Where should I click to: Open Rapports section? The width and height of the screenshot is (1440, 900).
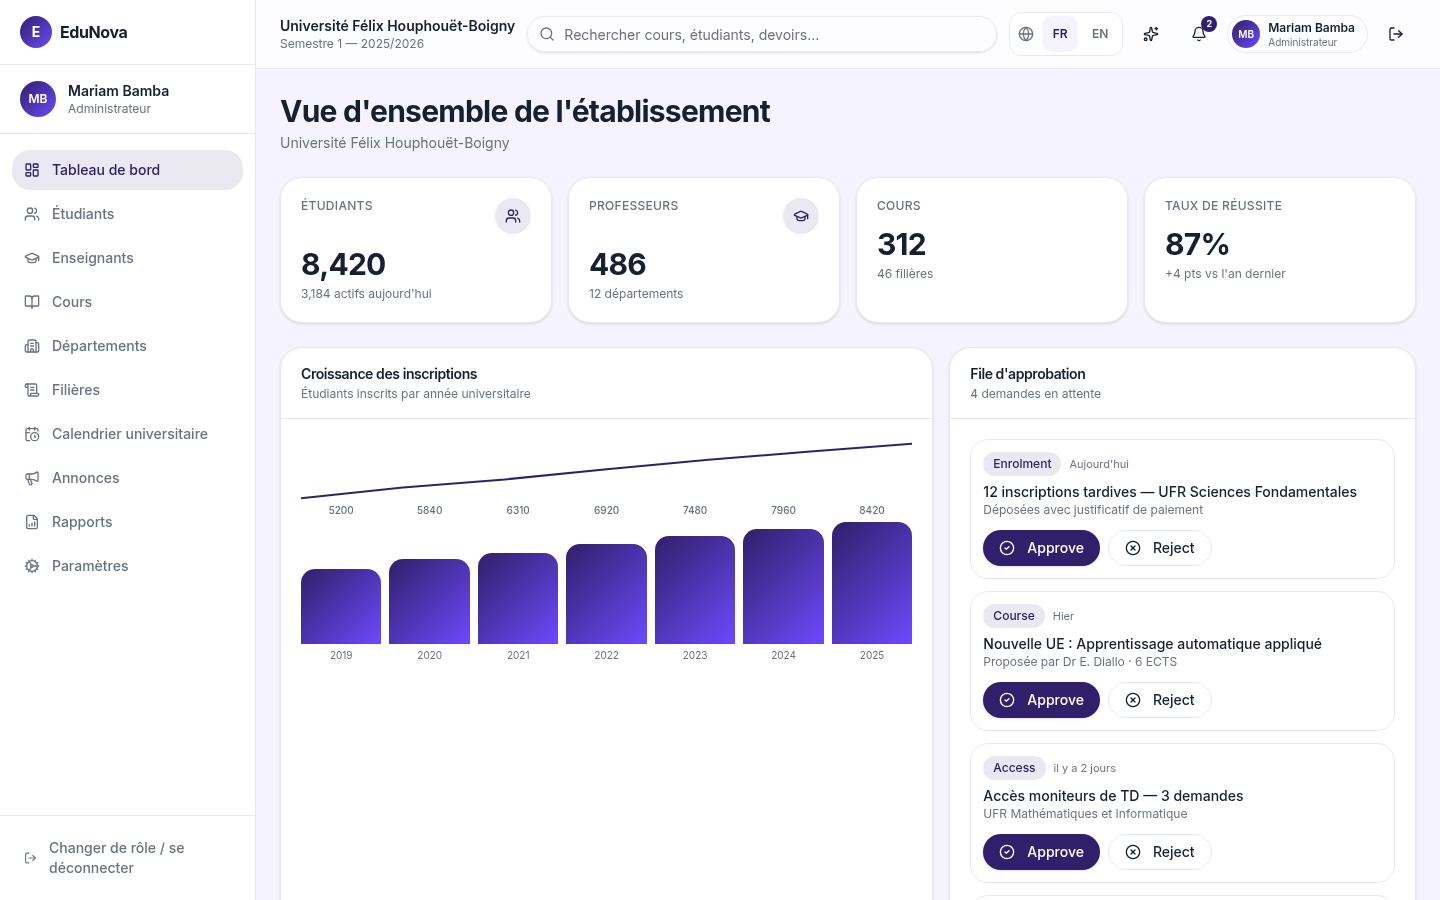coord(127,522)
